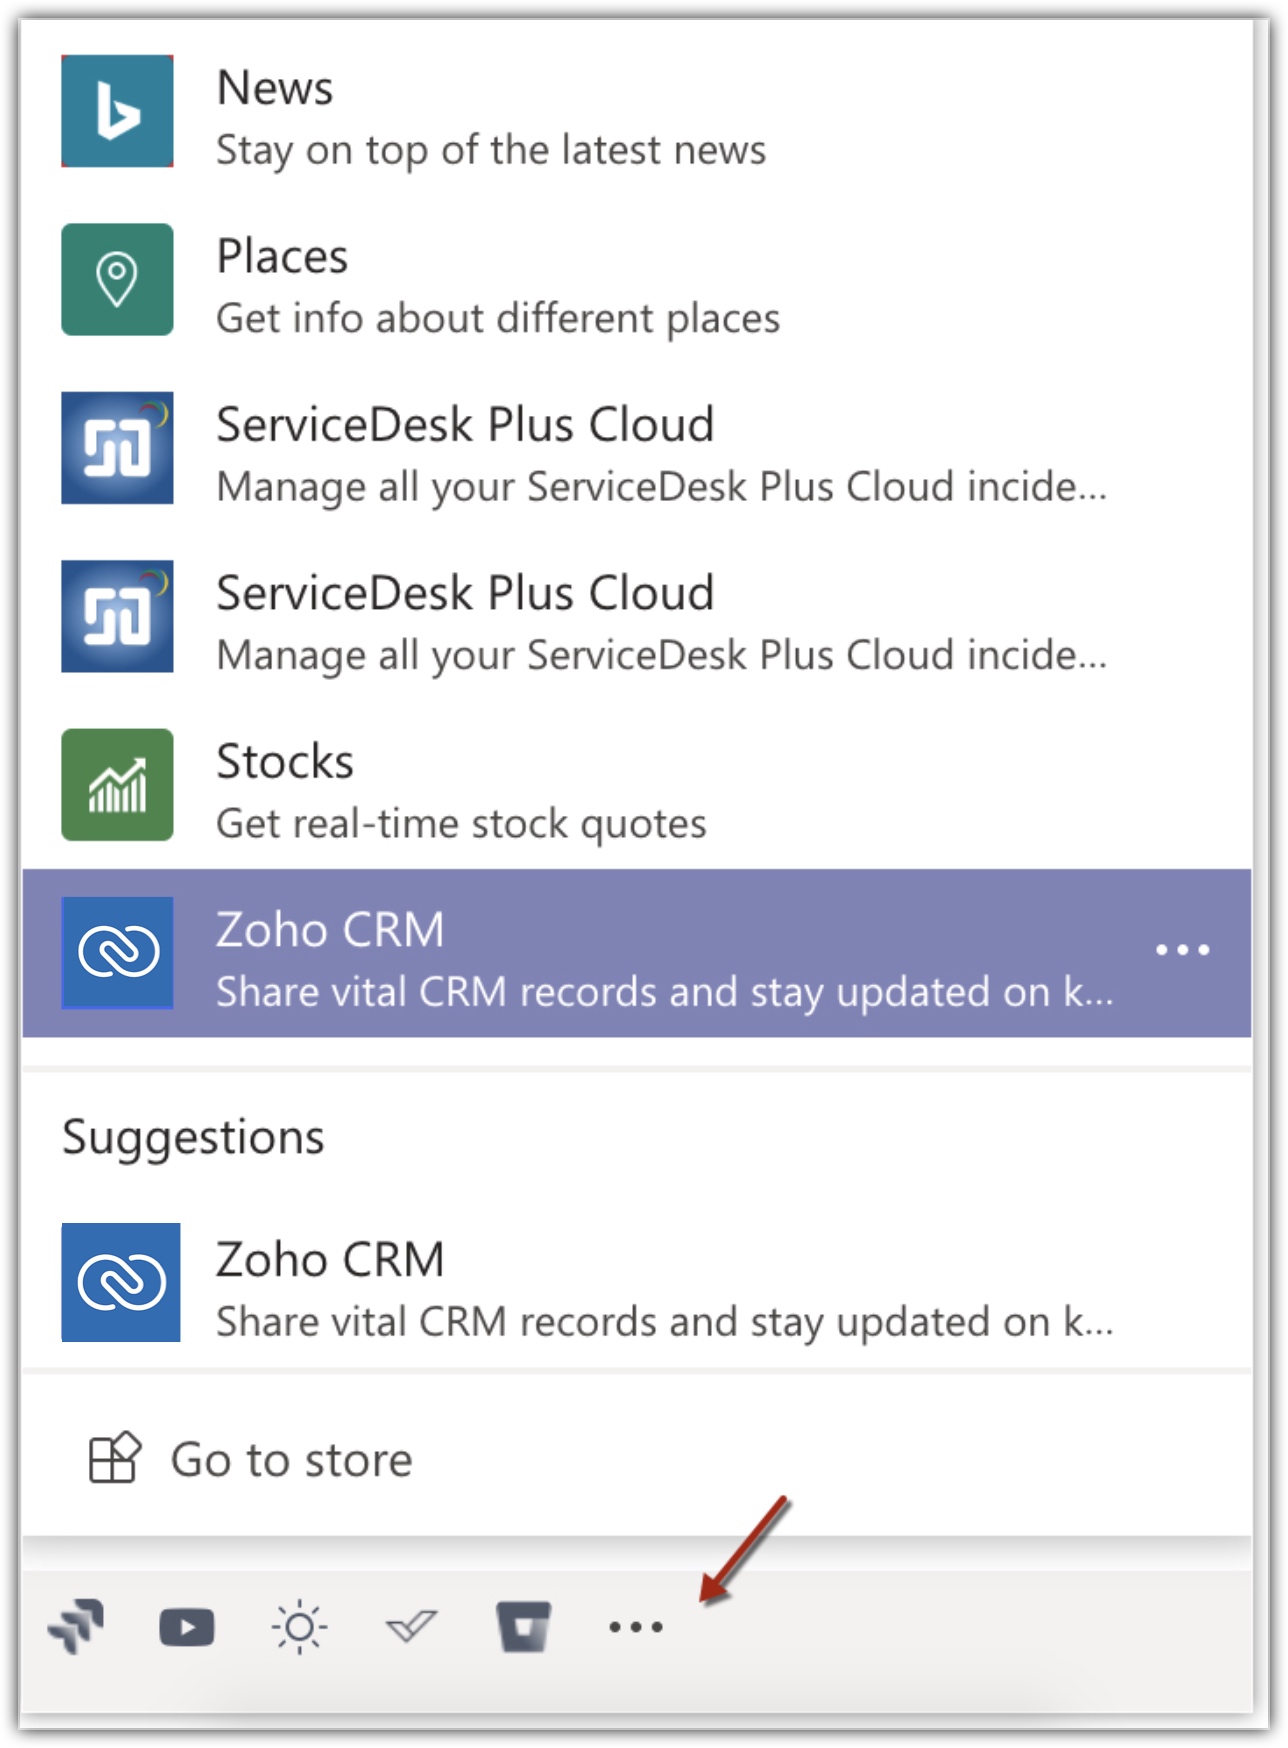Choose the second ServiceDesk Plus Cloud title
The image size is (1288, 1748).
click(x=465, y=592)
